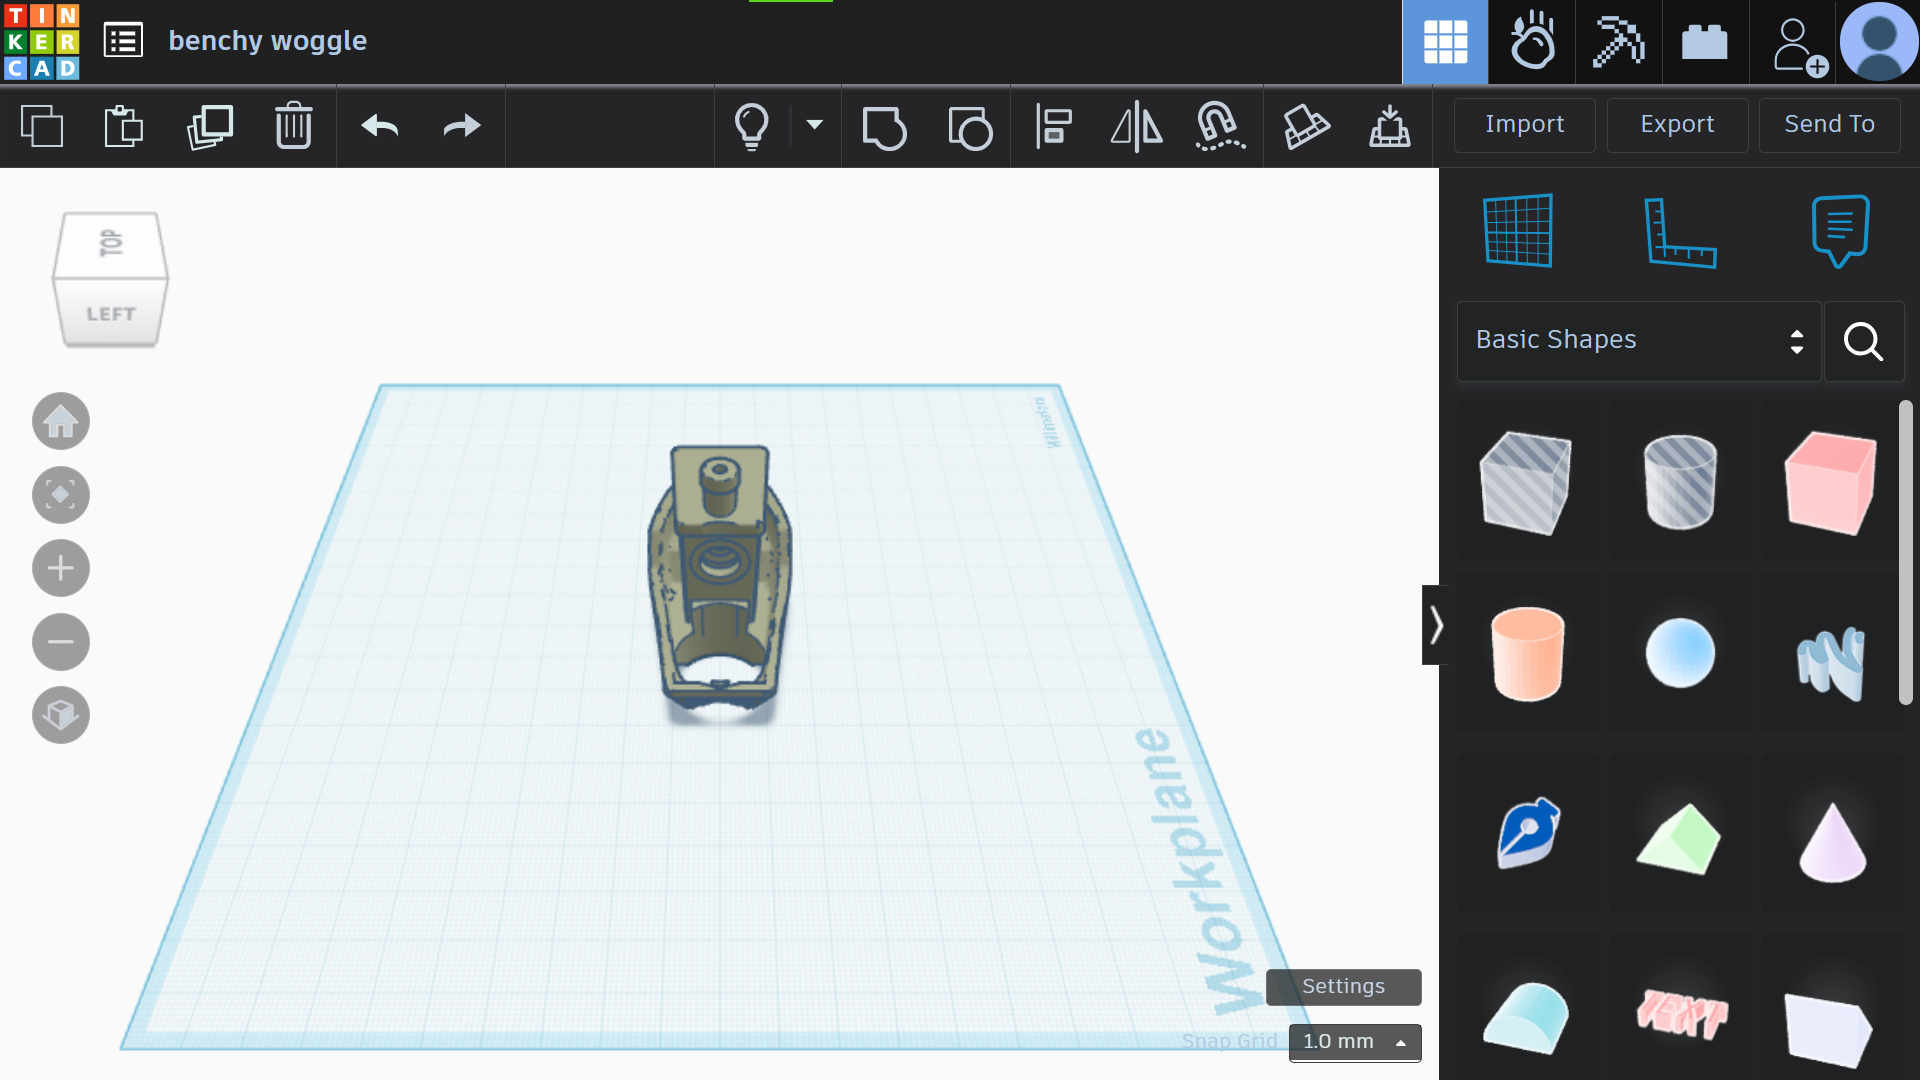Pick the red Box shape
This screenshot has width=1920, height=1080.
click(x=1831, y=482)
